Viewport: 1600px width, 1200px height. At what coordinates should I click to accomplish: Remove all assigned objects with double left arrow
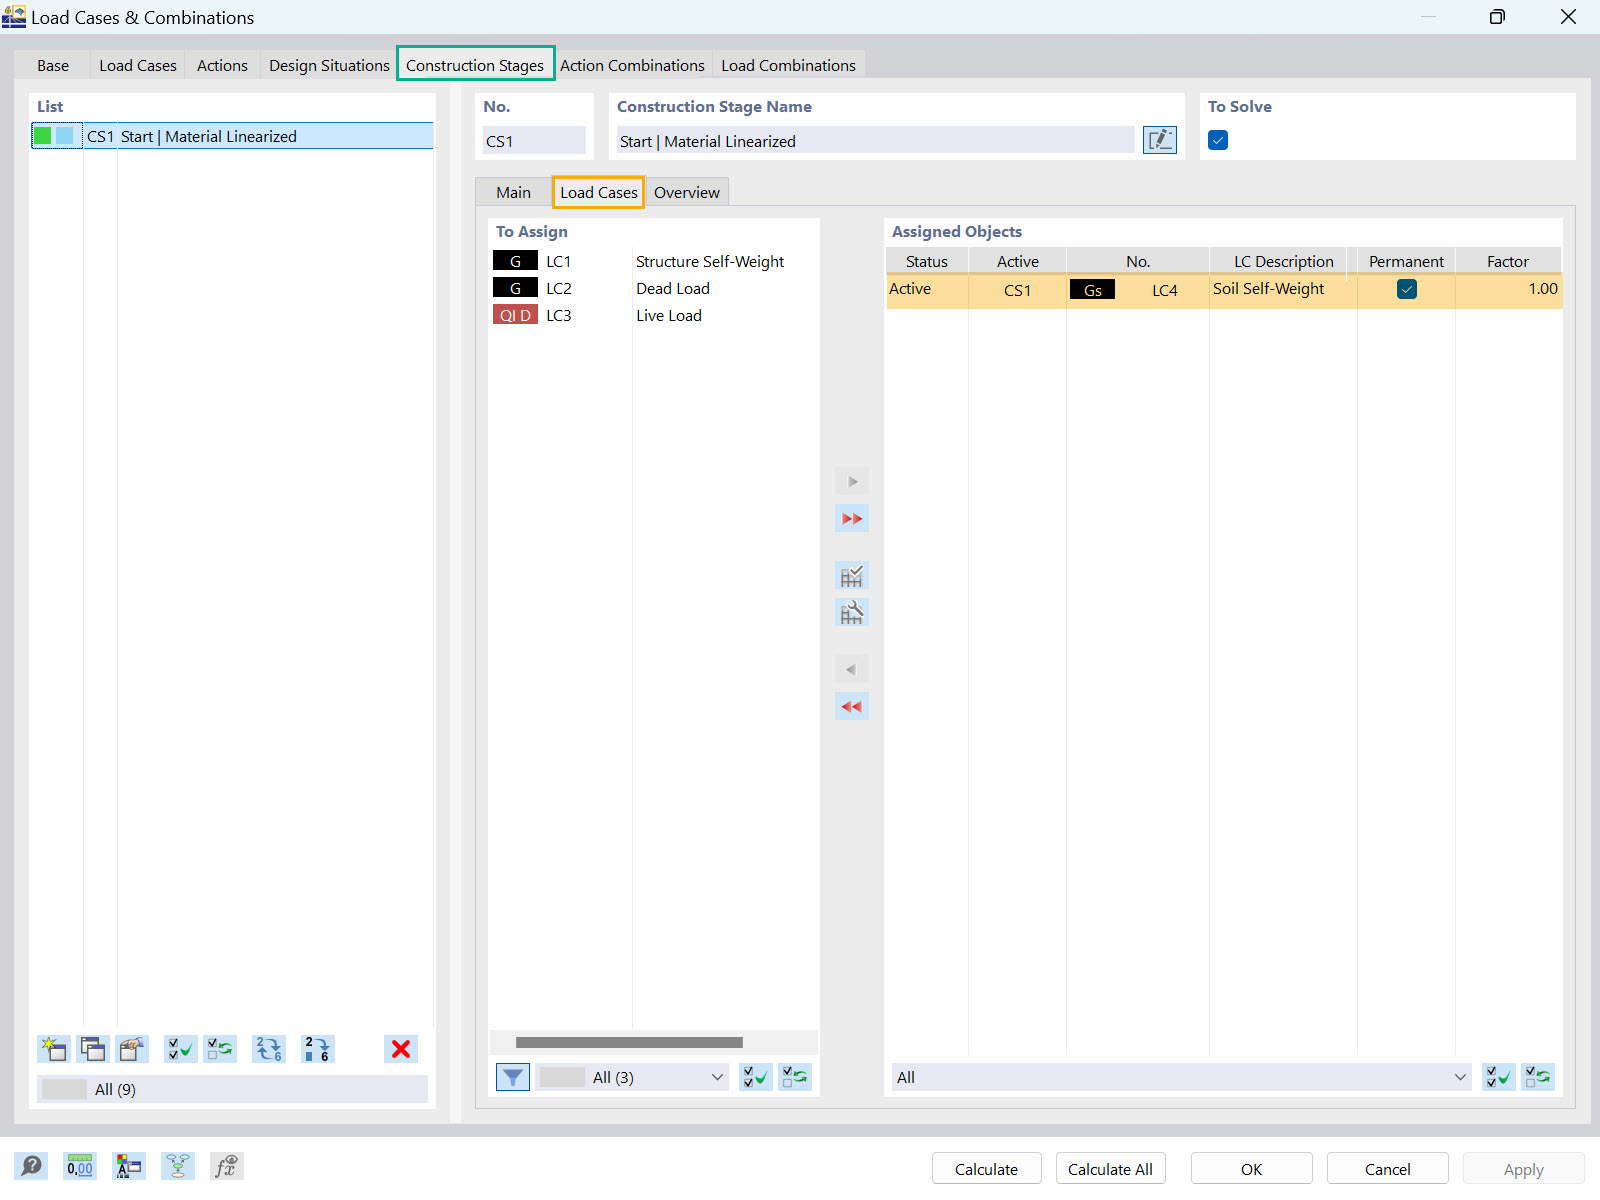(x=851, y=706)
